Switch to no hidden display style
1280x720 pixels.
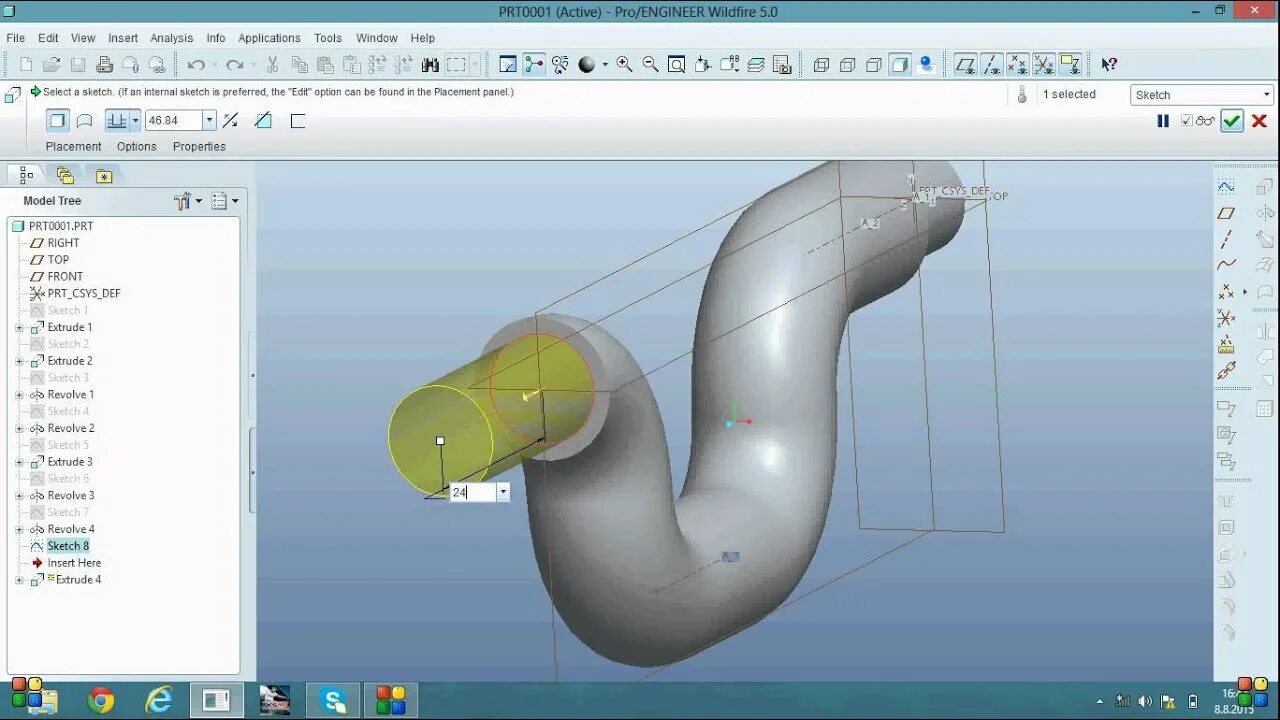[874, 64]
